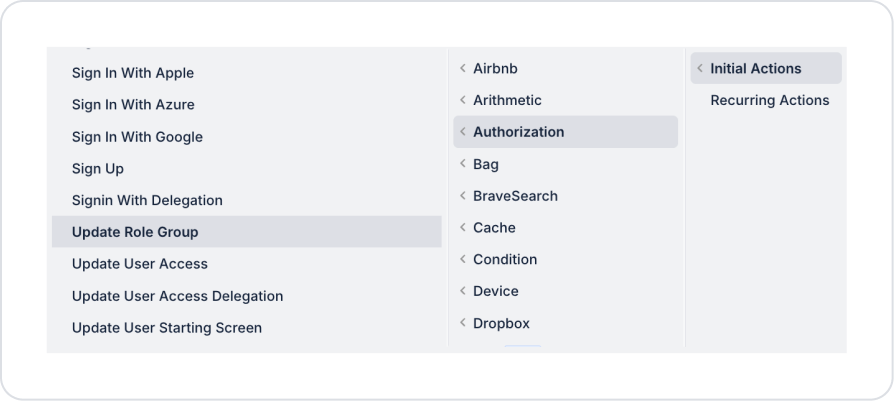Viewport: 894px width, 401px height.
Task: Expand the Arithmetic submenu chevron
Action: [463, 100]
